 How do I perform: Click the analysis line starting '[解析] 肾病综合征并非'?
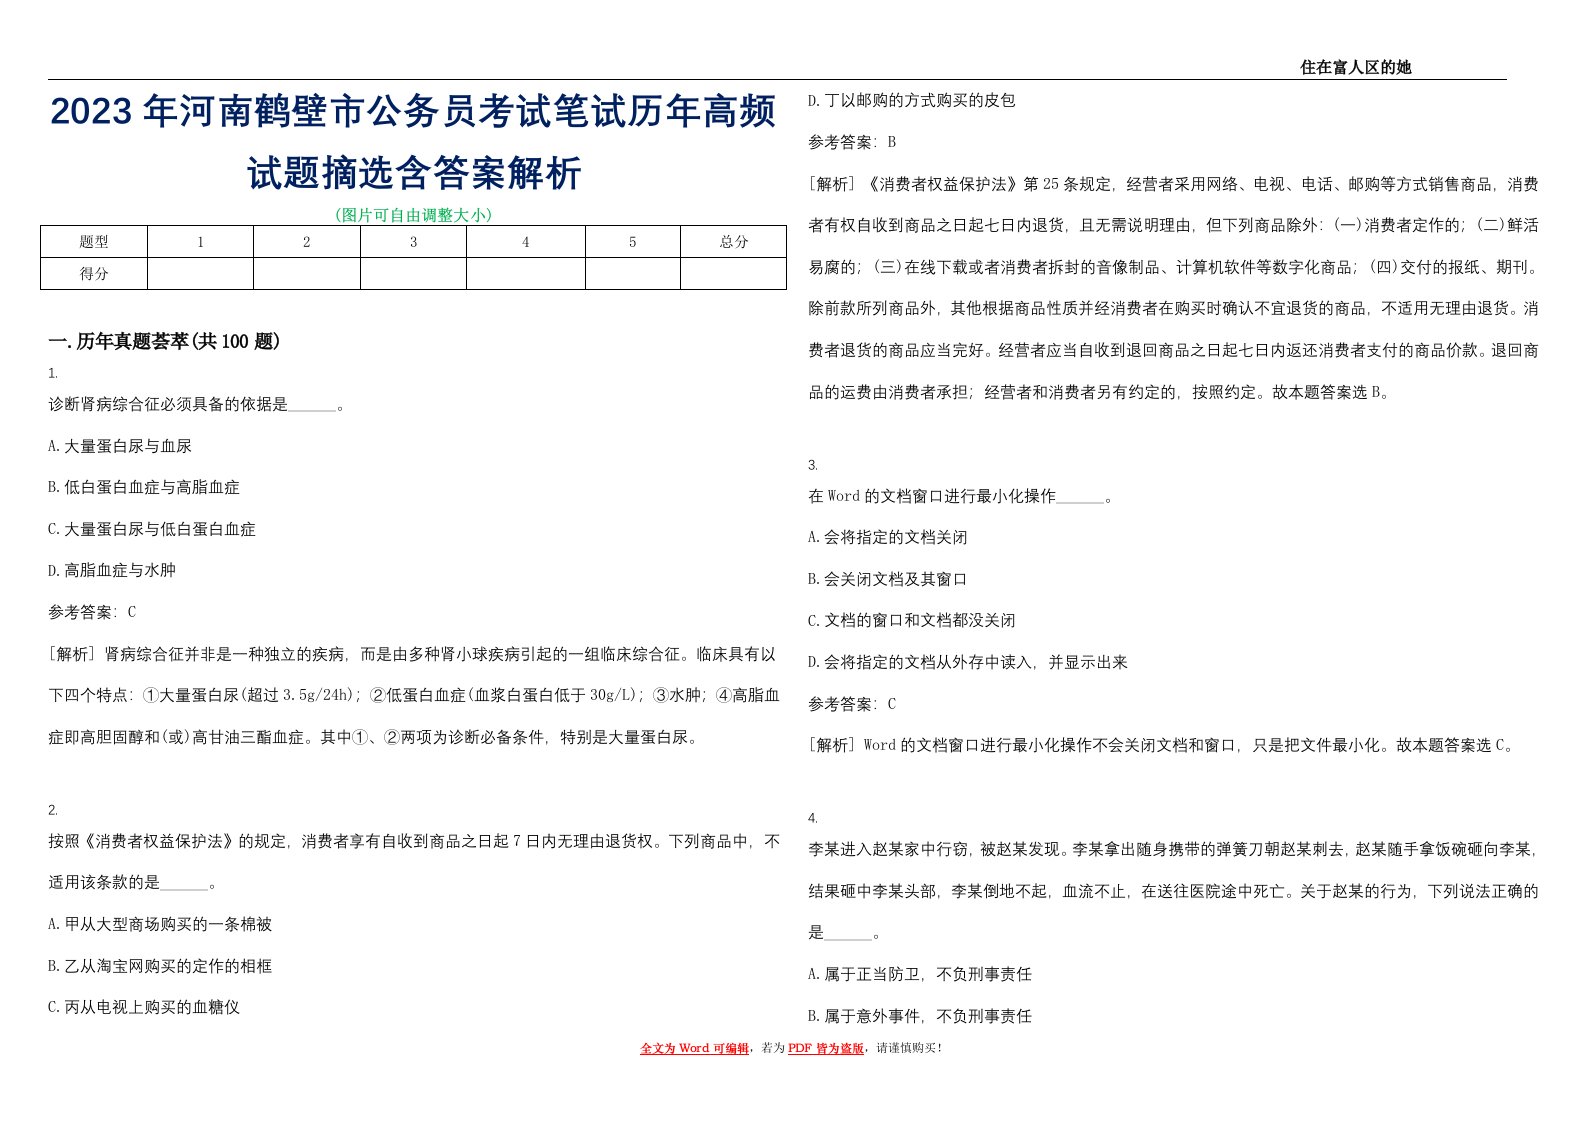pyautogui.click(x=412, y=654)
